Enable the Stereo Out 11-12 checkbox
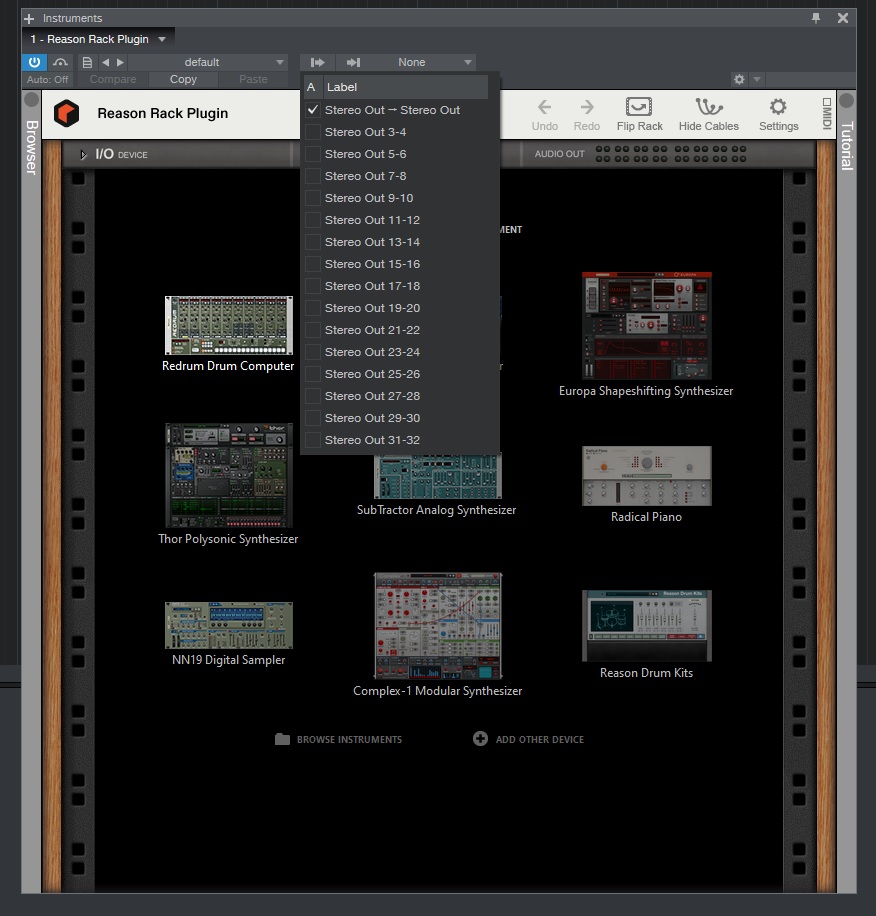The height and width of the screenshot is (916, 876). tap(313, 220)
